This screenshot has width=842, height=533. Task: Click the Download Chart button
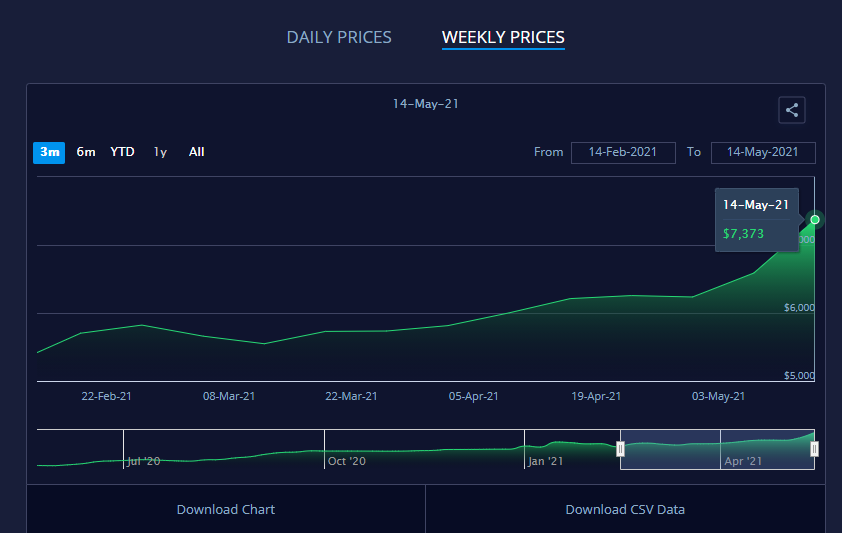coord(226,509)
